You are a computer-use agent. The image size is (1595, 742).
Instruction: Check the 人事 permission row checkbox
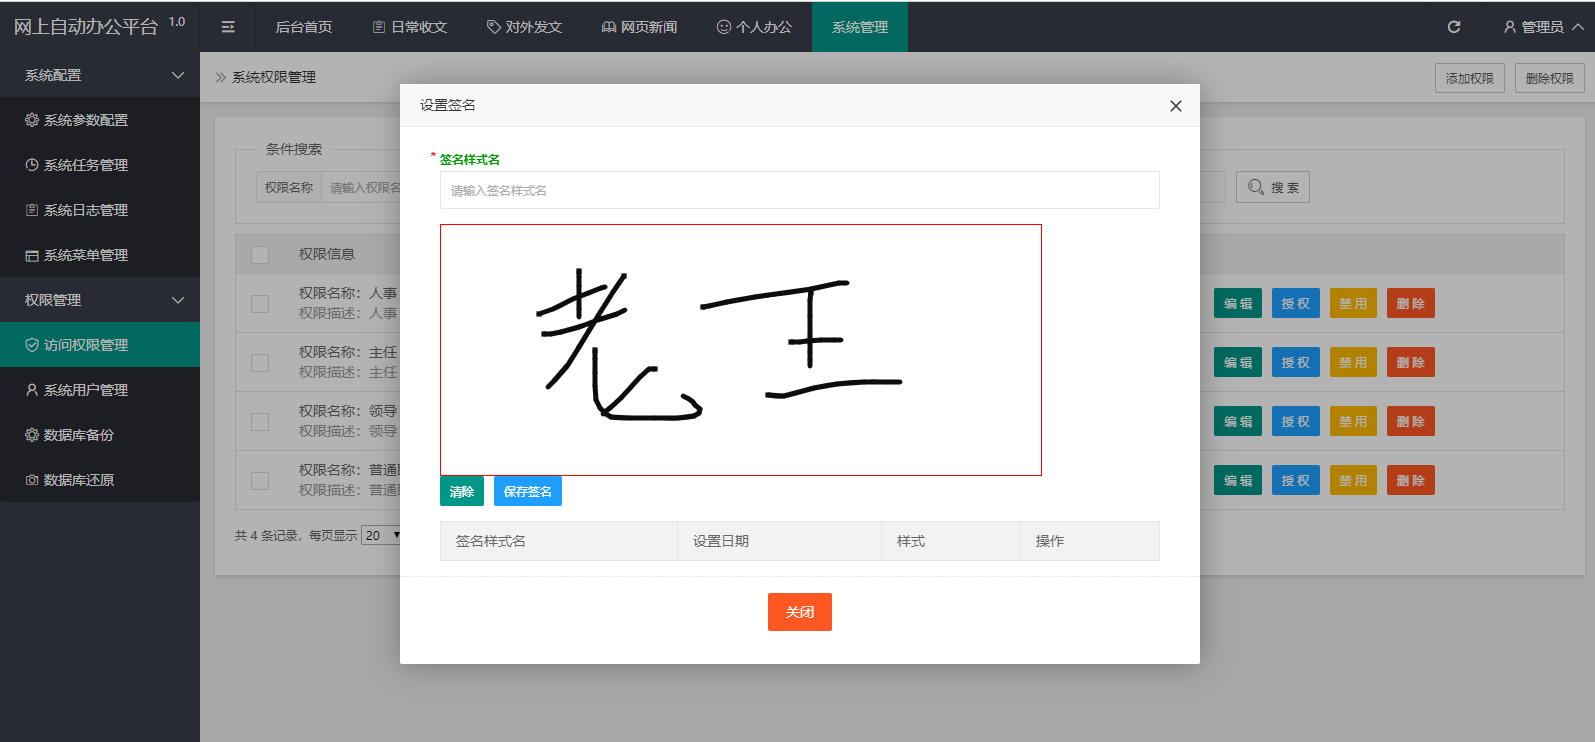click(260, 303)
